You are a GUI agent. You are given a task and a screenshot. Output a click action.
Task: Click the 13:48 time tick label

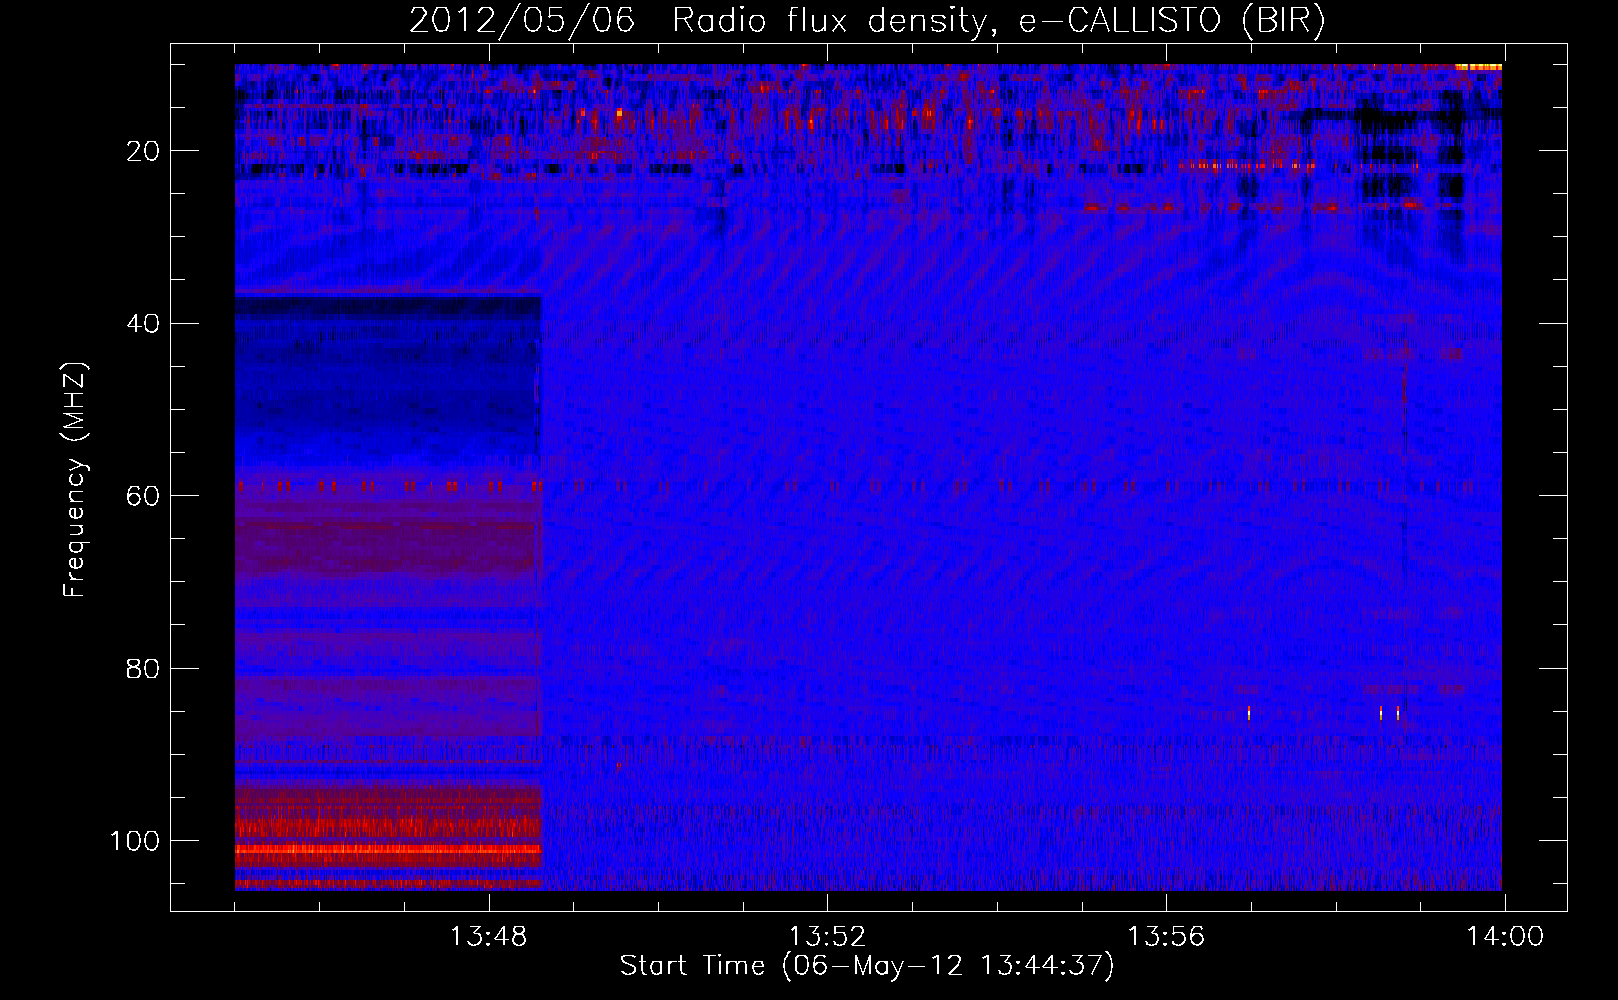(489, 937)
